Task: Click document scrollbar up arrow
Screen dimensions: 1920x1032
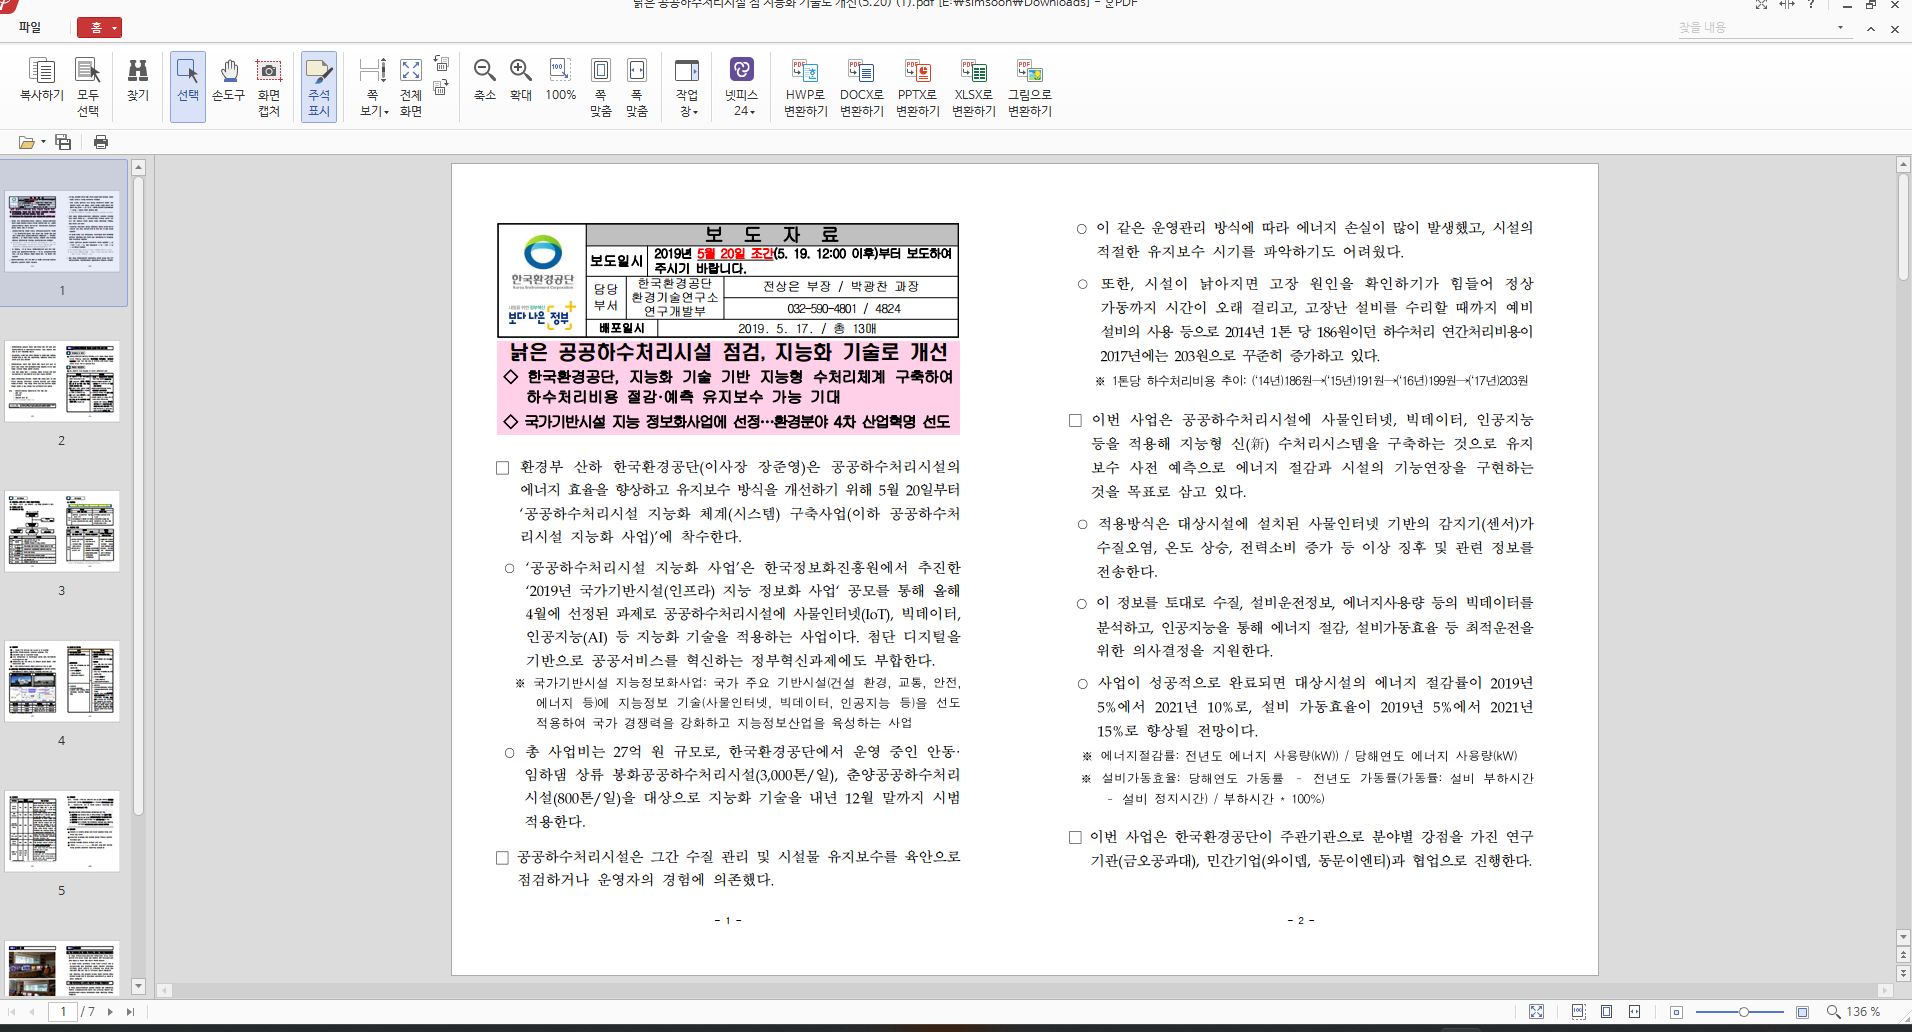Action: click(1903, 164)
